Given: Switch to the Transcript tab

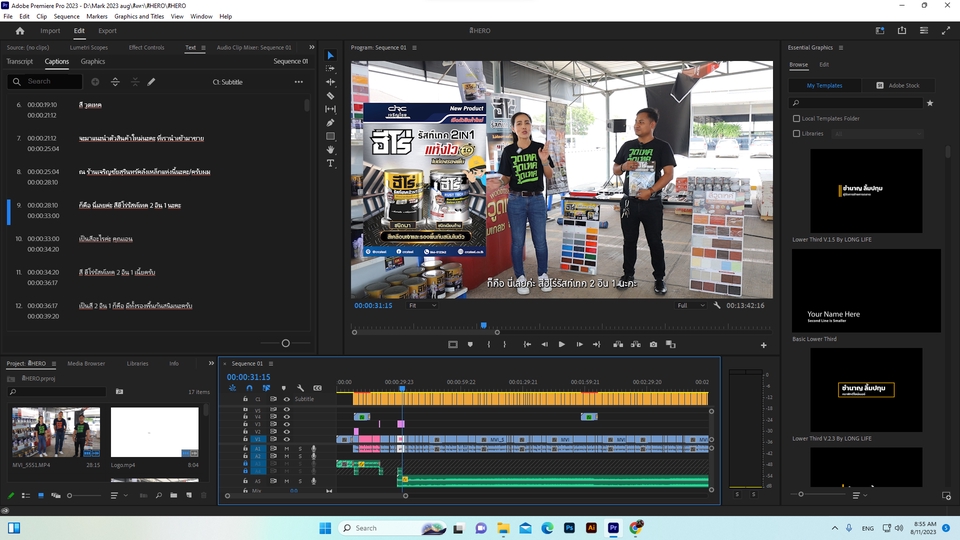Looking at the screenshot, I should (x=20, y=61).
